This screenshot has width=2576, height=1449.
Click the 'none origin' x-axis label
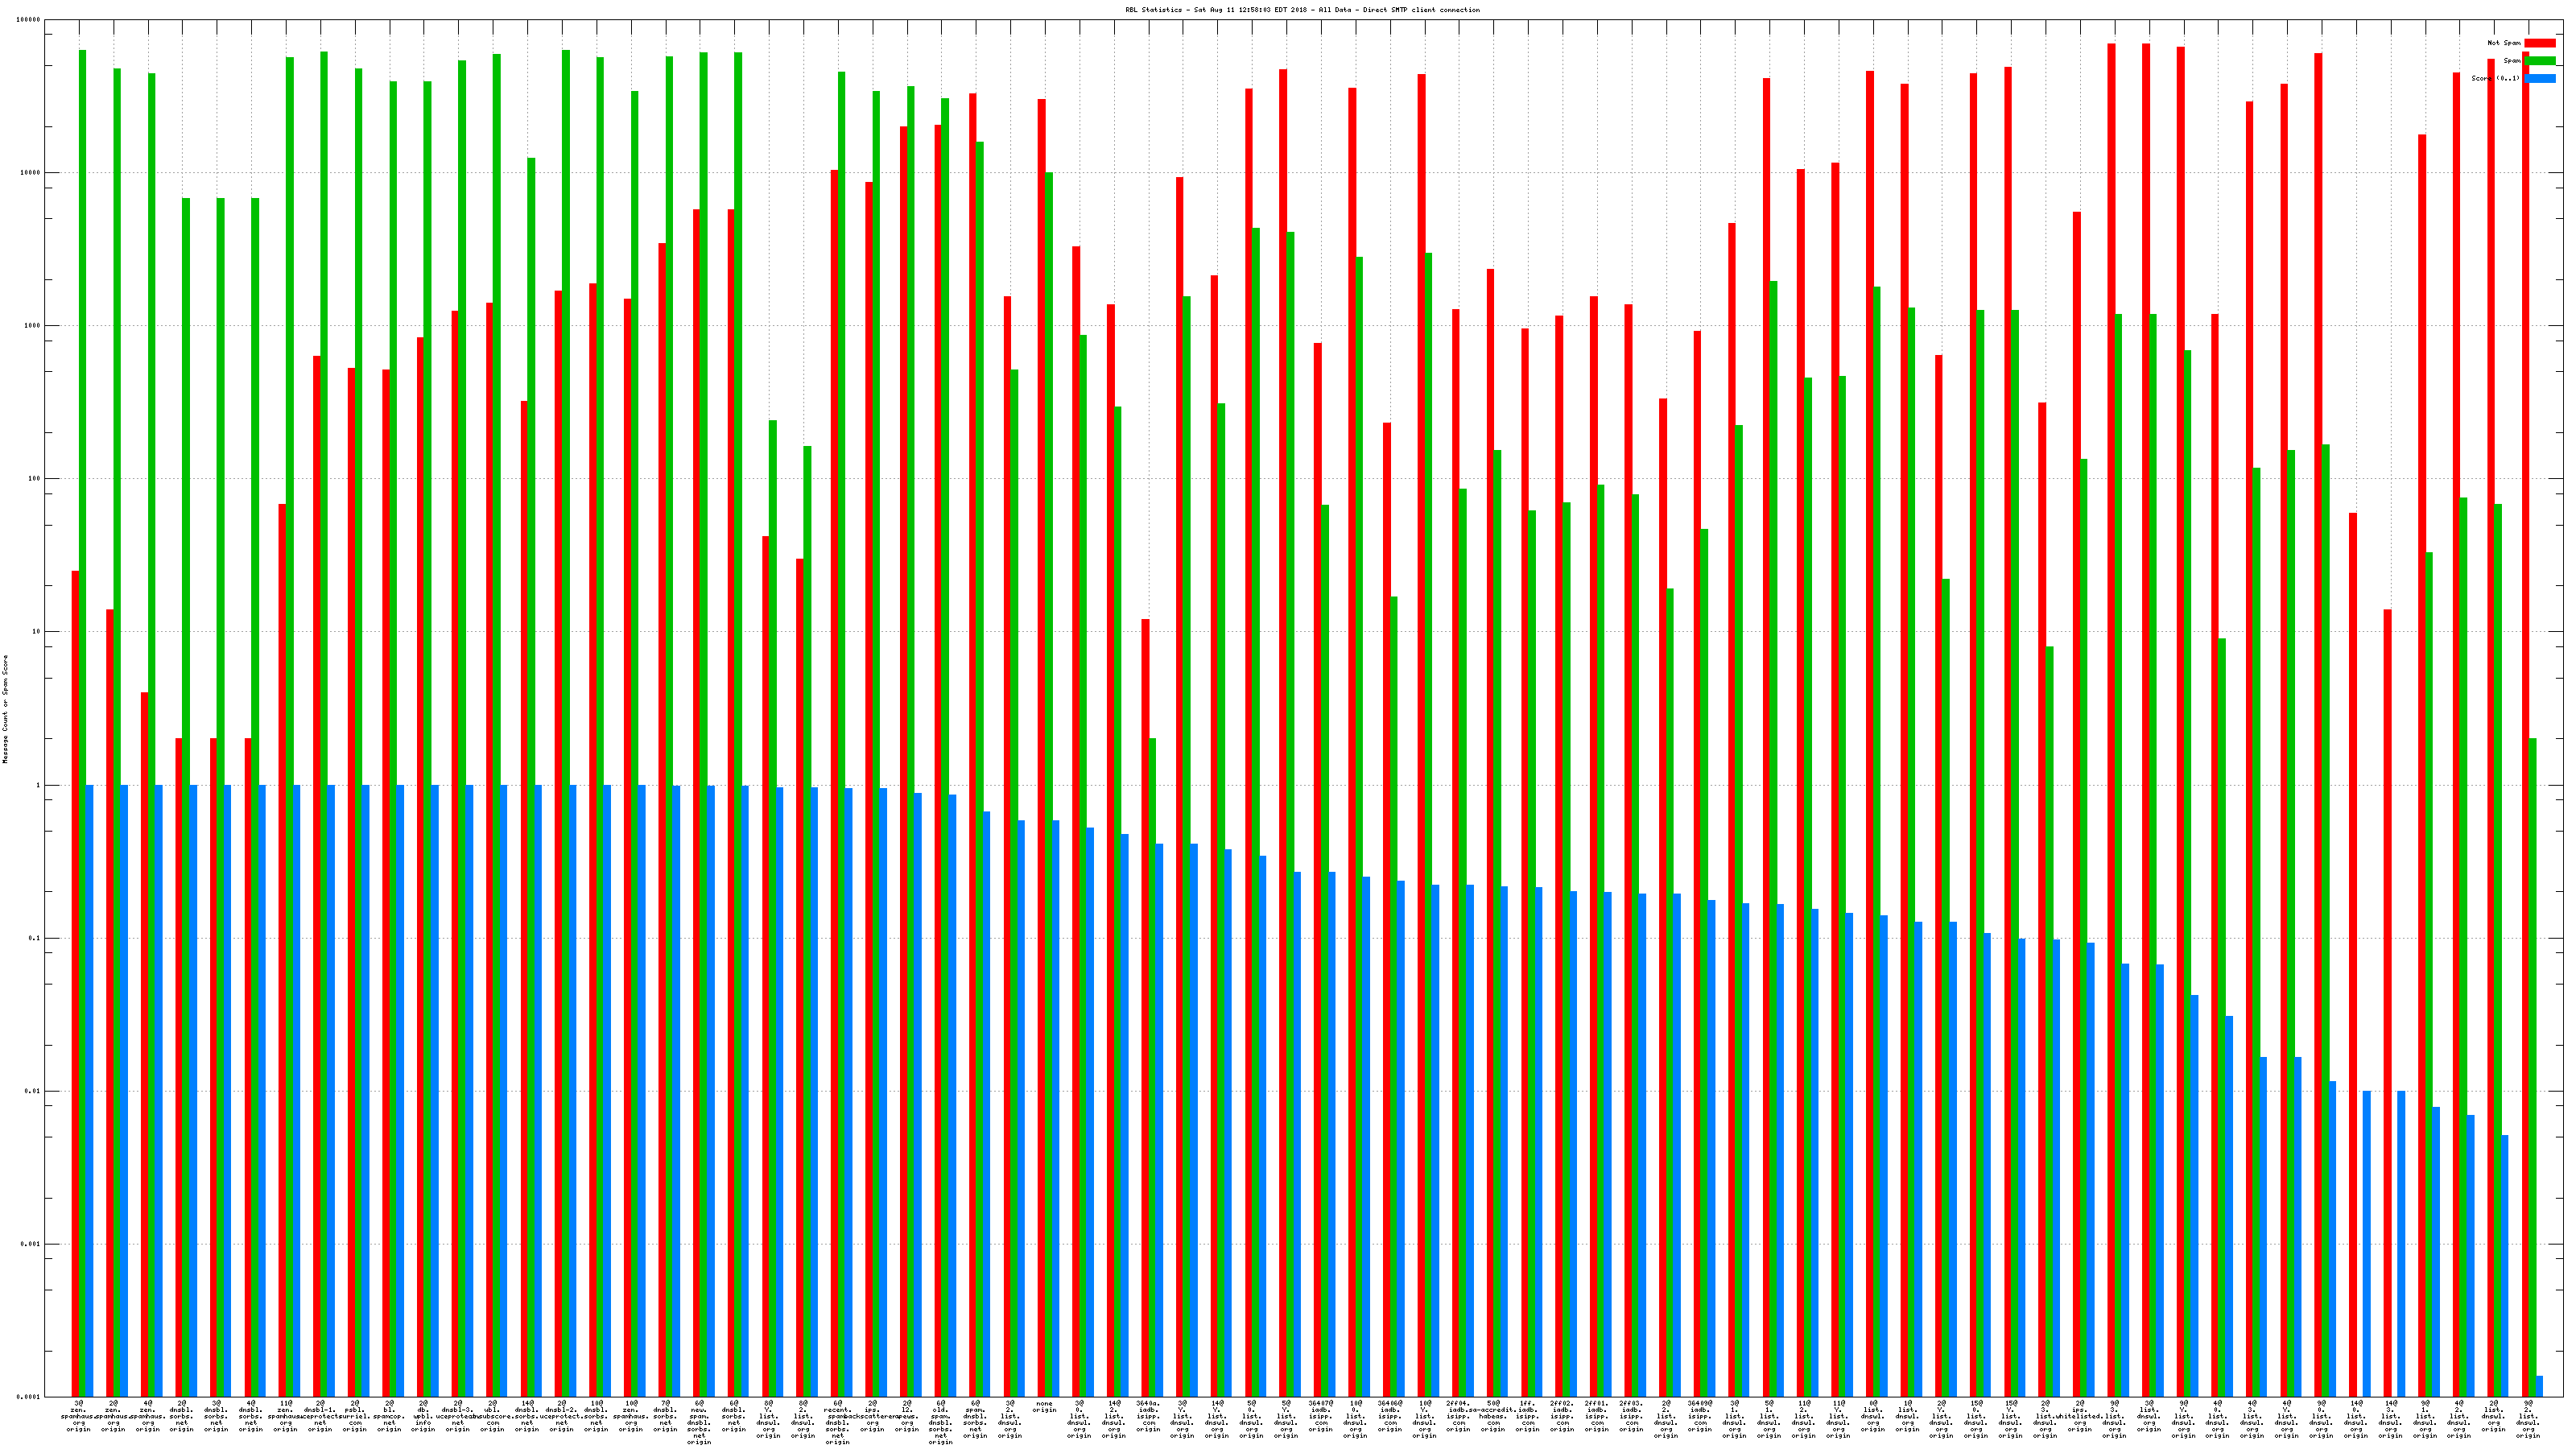coord(1044,1407)
